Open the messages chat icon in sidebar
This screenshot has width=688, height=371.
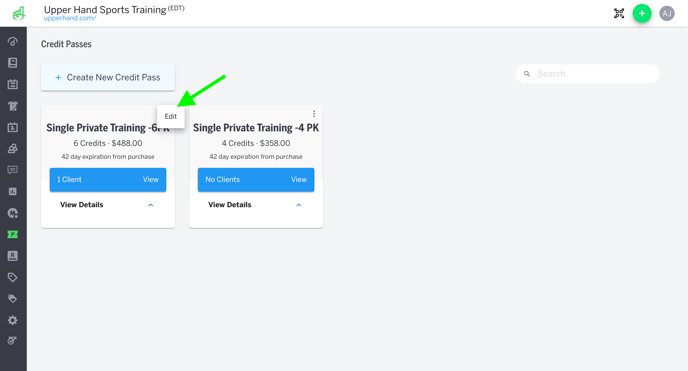(13, 170)
